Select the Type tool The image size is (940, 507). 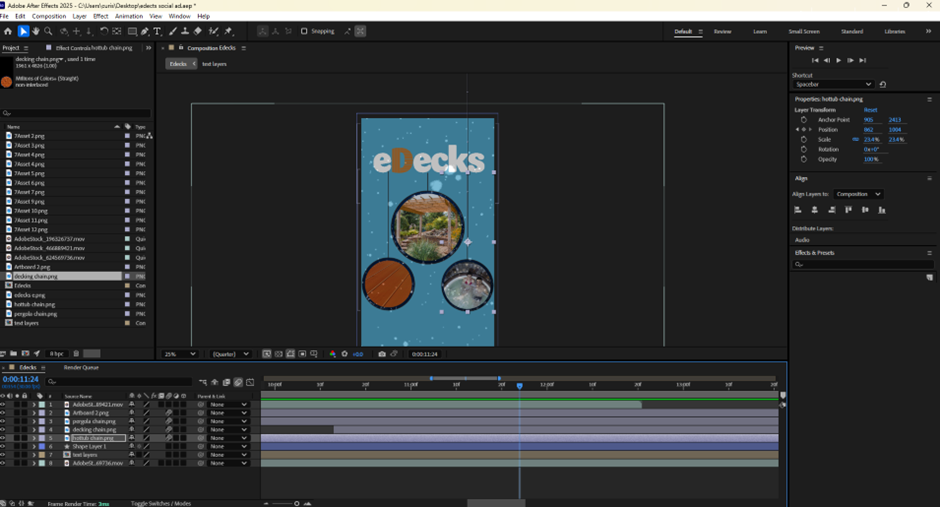pos(157,32)
